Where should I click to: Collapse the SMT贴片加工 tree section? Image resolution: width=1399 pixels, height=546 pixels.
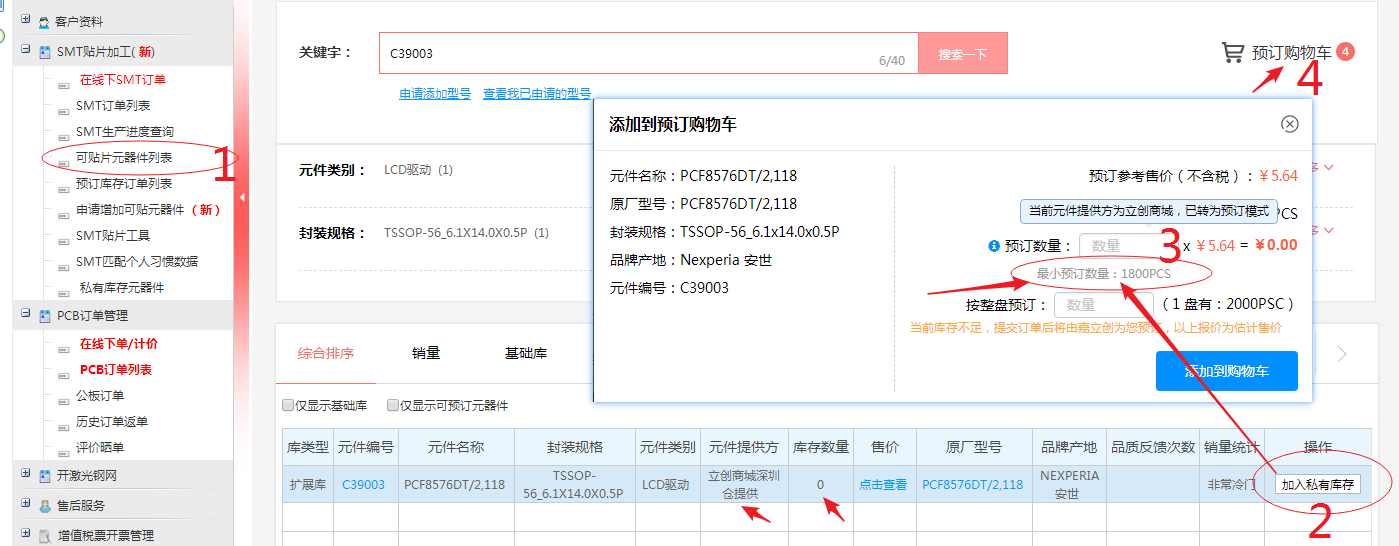[26, 51]
